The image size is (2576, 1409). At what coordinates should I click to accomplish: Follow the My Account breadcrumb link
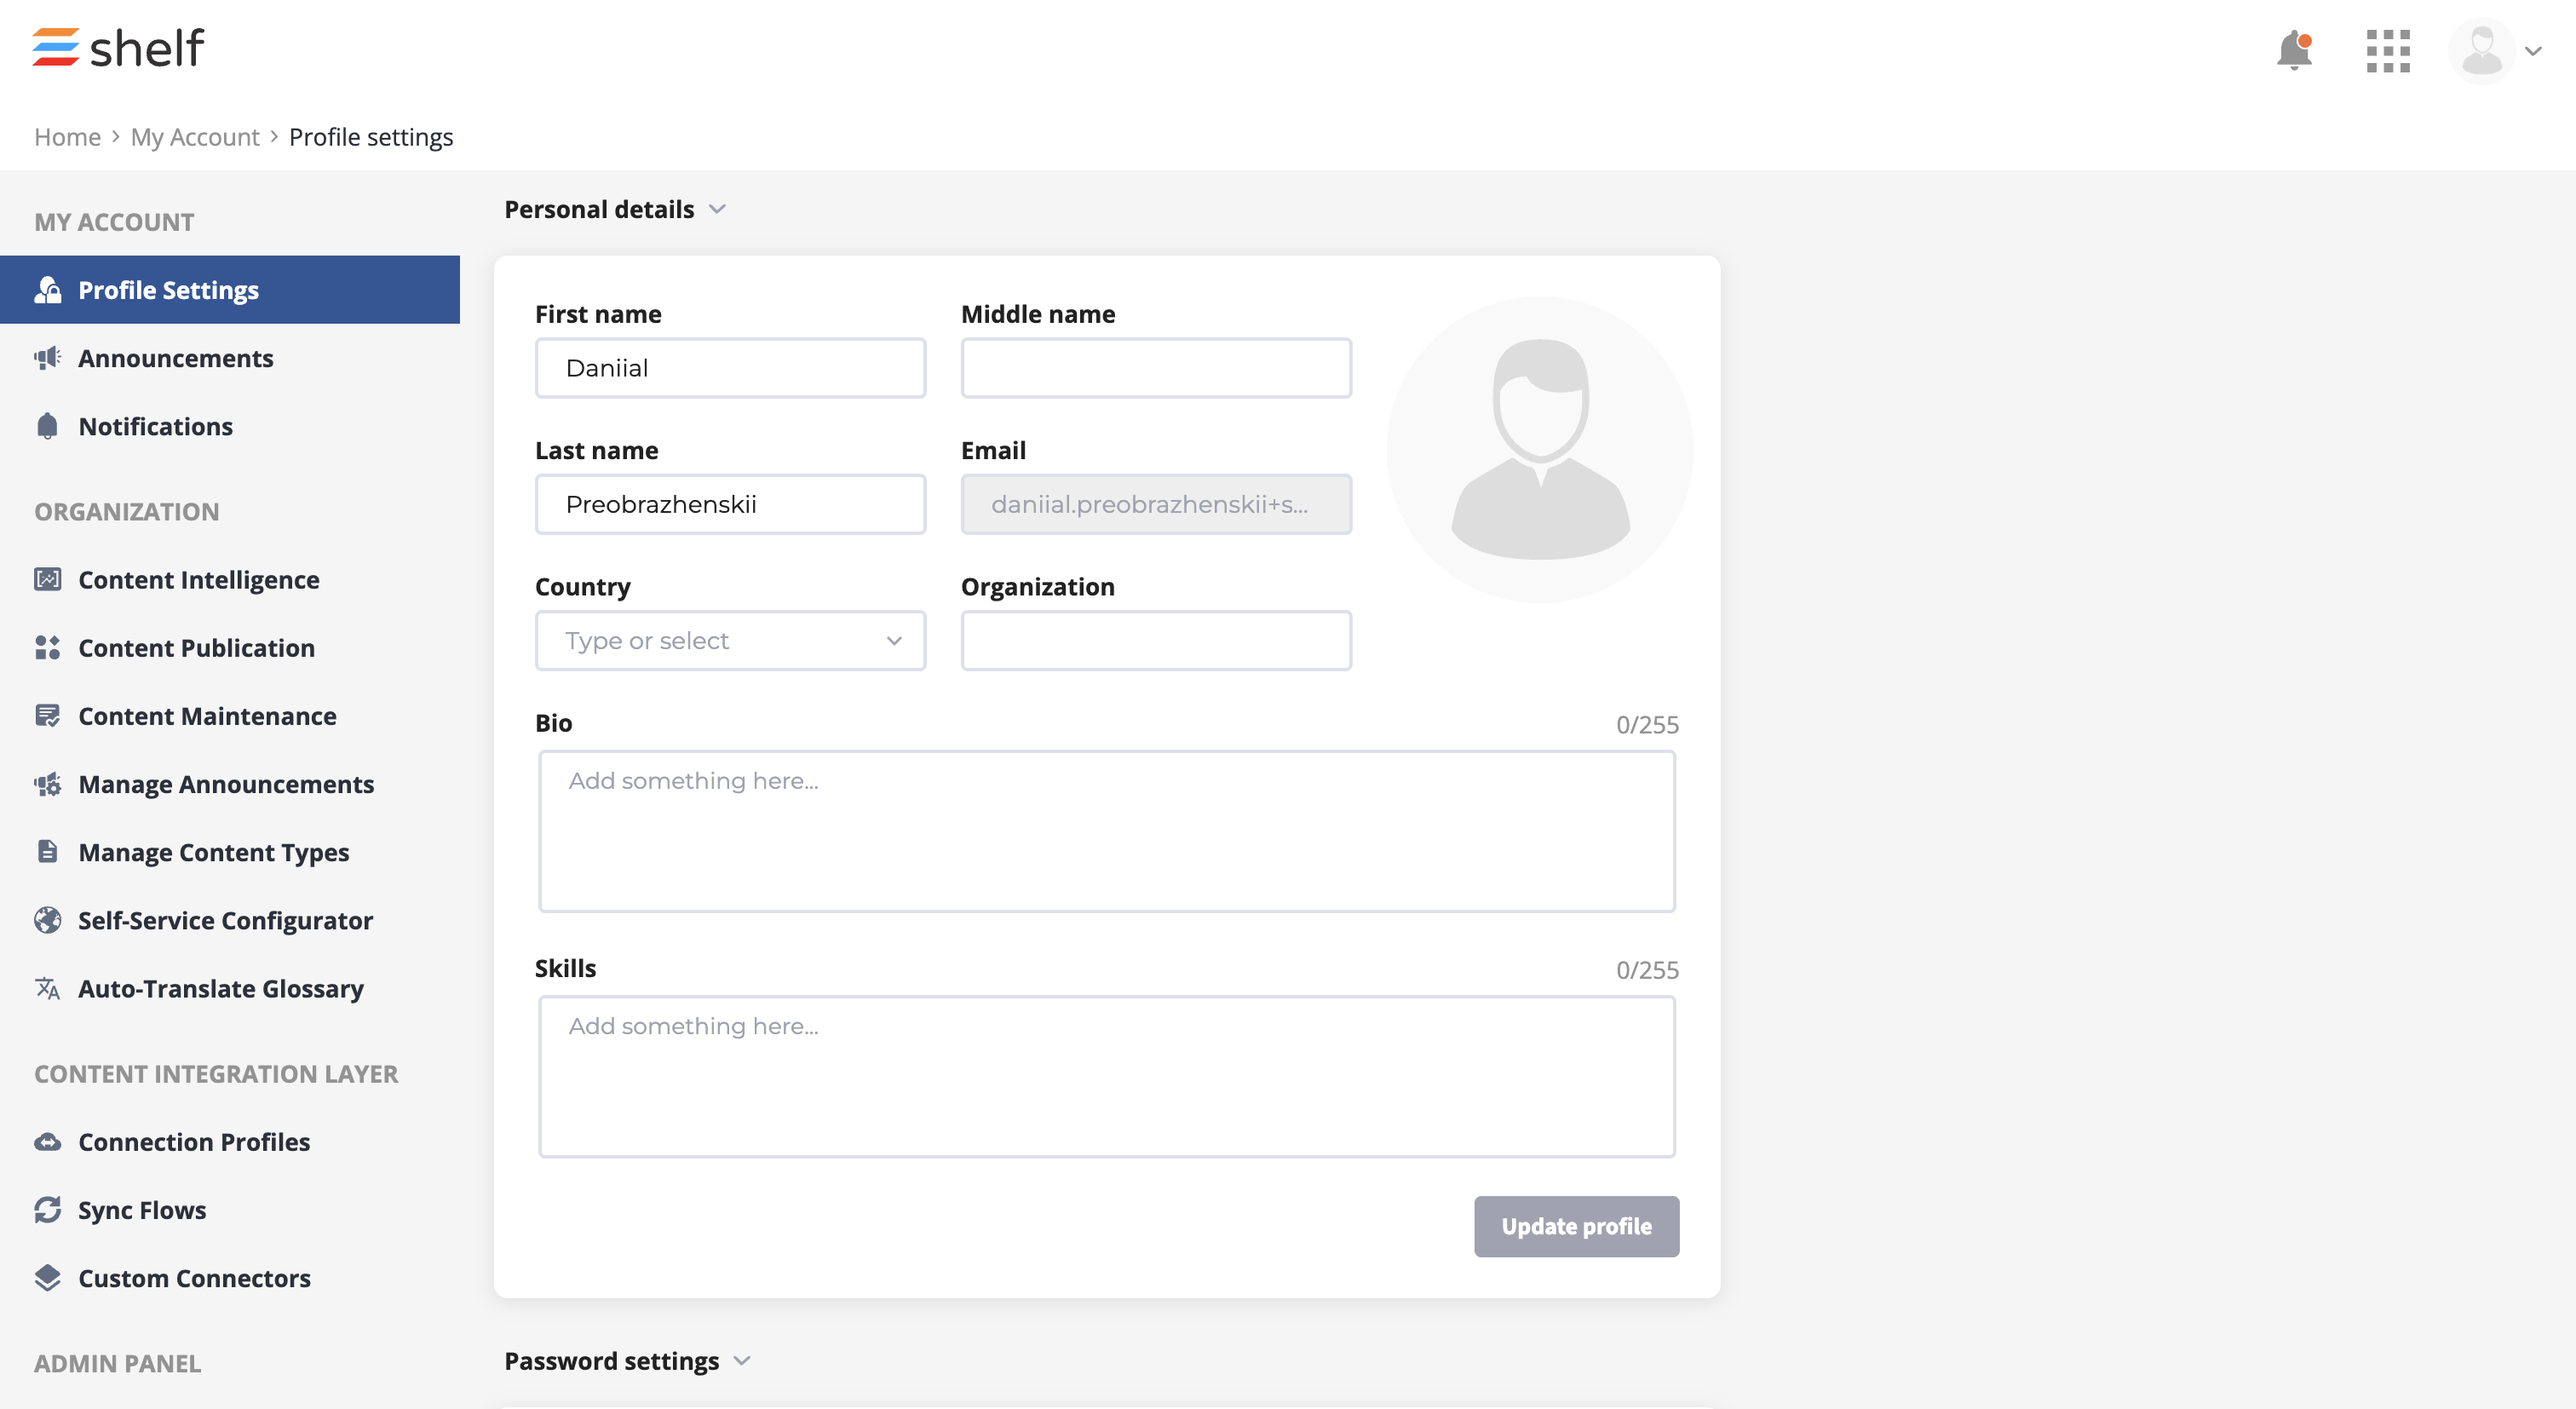click(195, 137)
